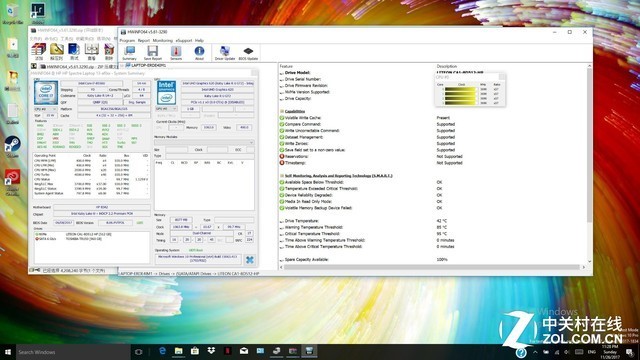
Task: Click the About info icon
Action: pyautogui.click(x=199, y=53)
